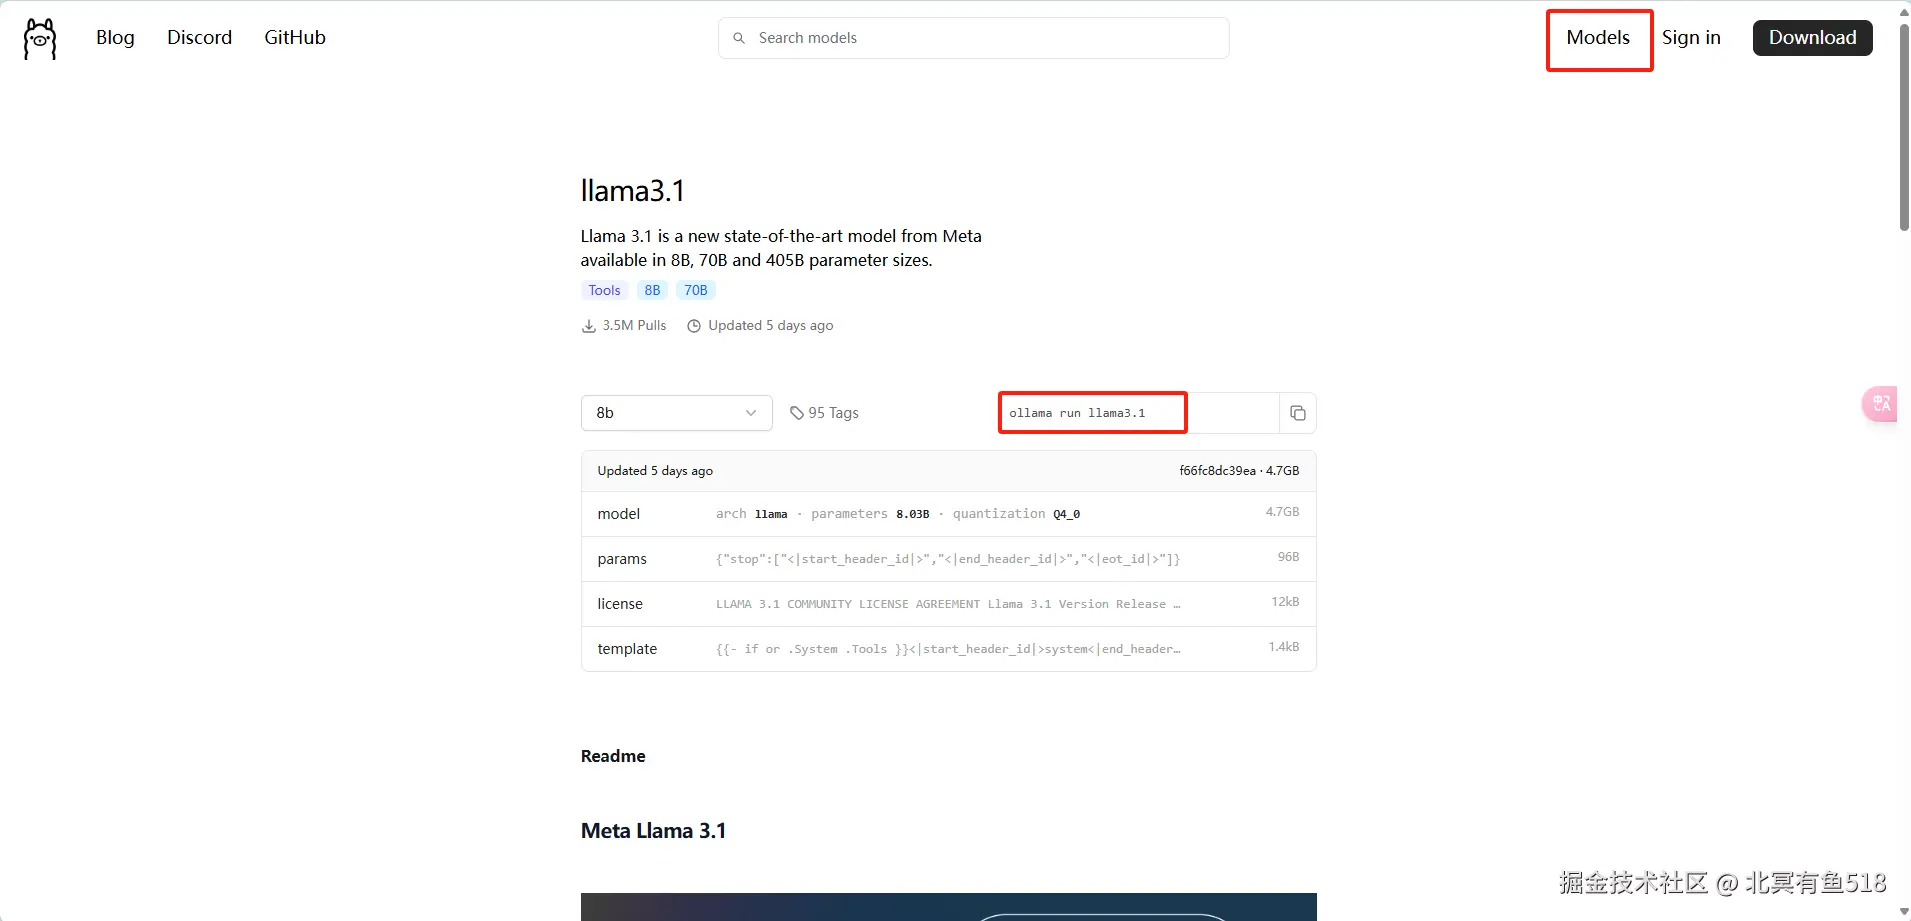Click the 8B size tag

[x=652, y=290]
